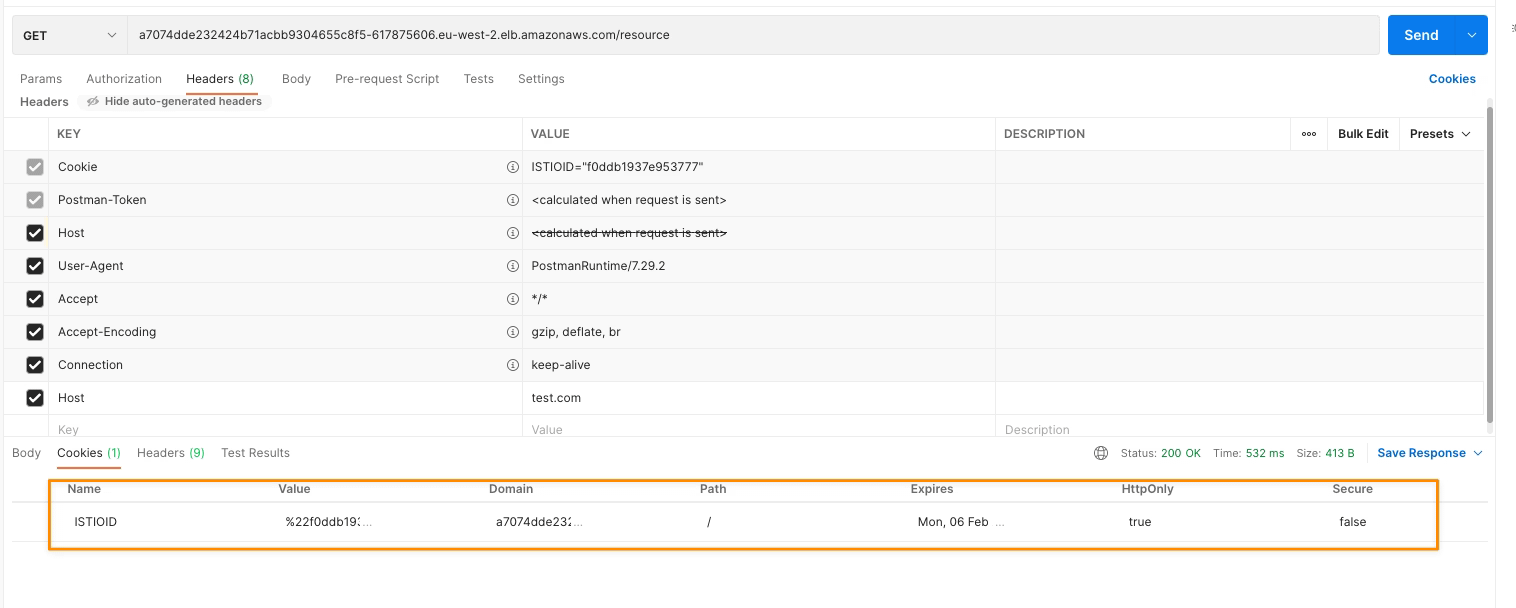The image size is (1516, 608).
Task: Click the info icon next to Connection header
Action: click(x=511, y=365)
